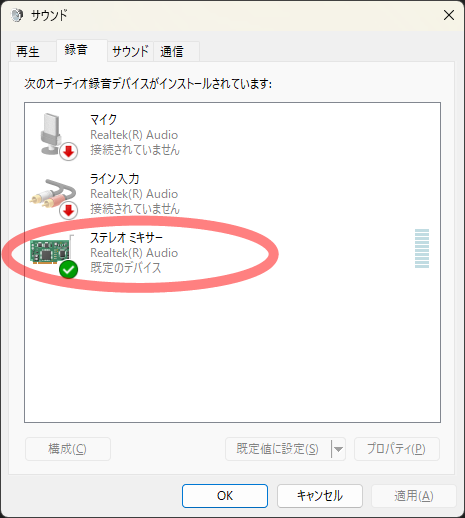Click the green checkmark default device badge

point(68,270)
